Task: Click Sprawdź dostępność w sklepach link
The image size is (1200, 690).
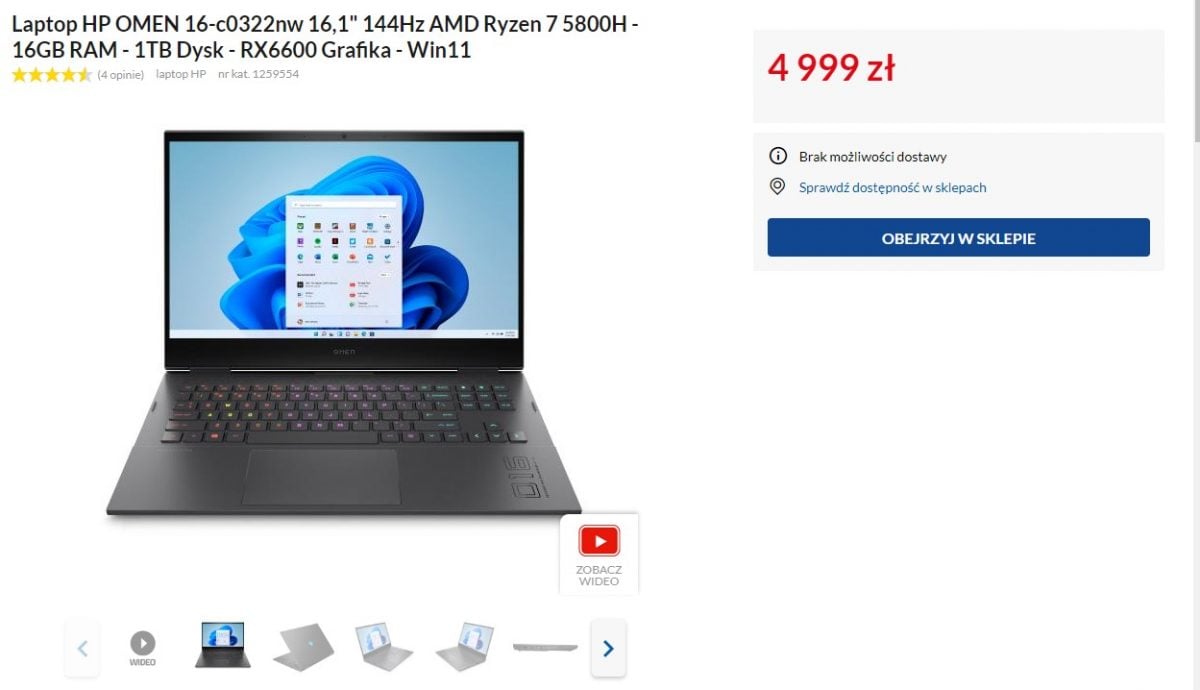Action: tap(892, 187)
